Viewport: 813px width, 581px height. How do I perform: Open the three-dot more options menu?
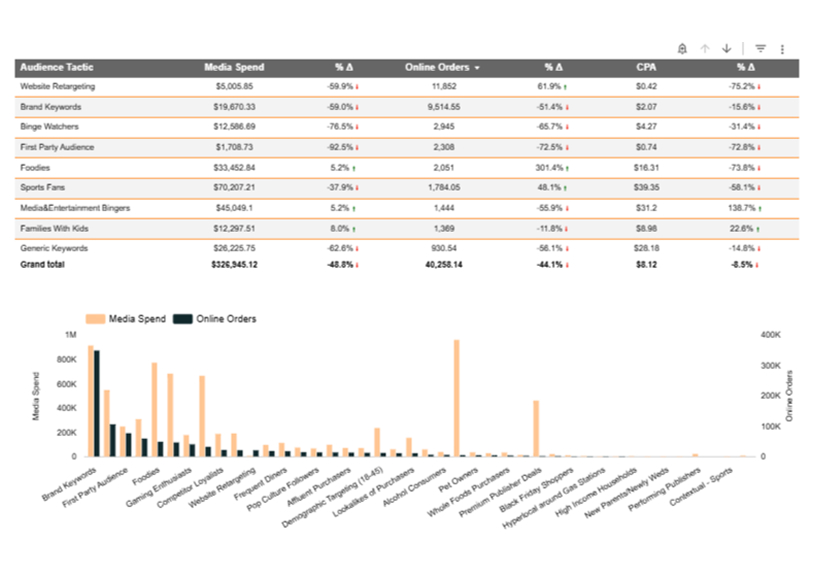tap(782, 48)
